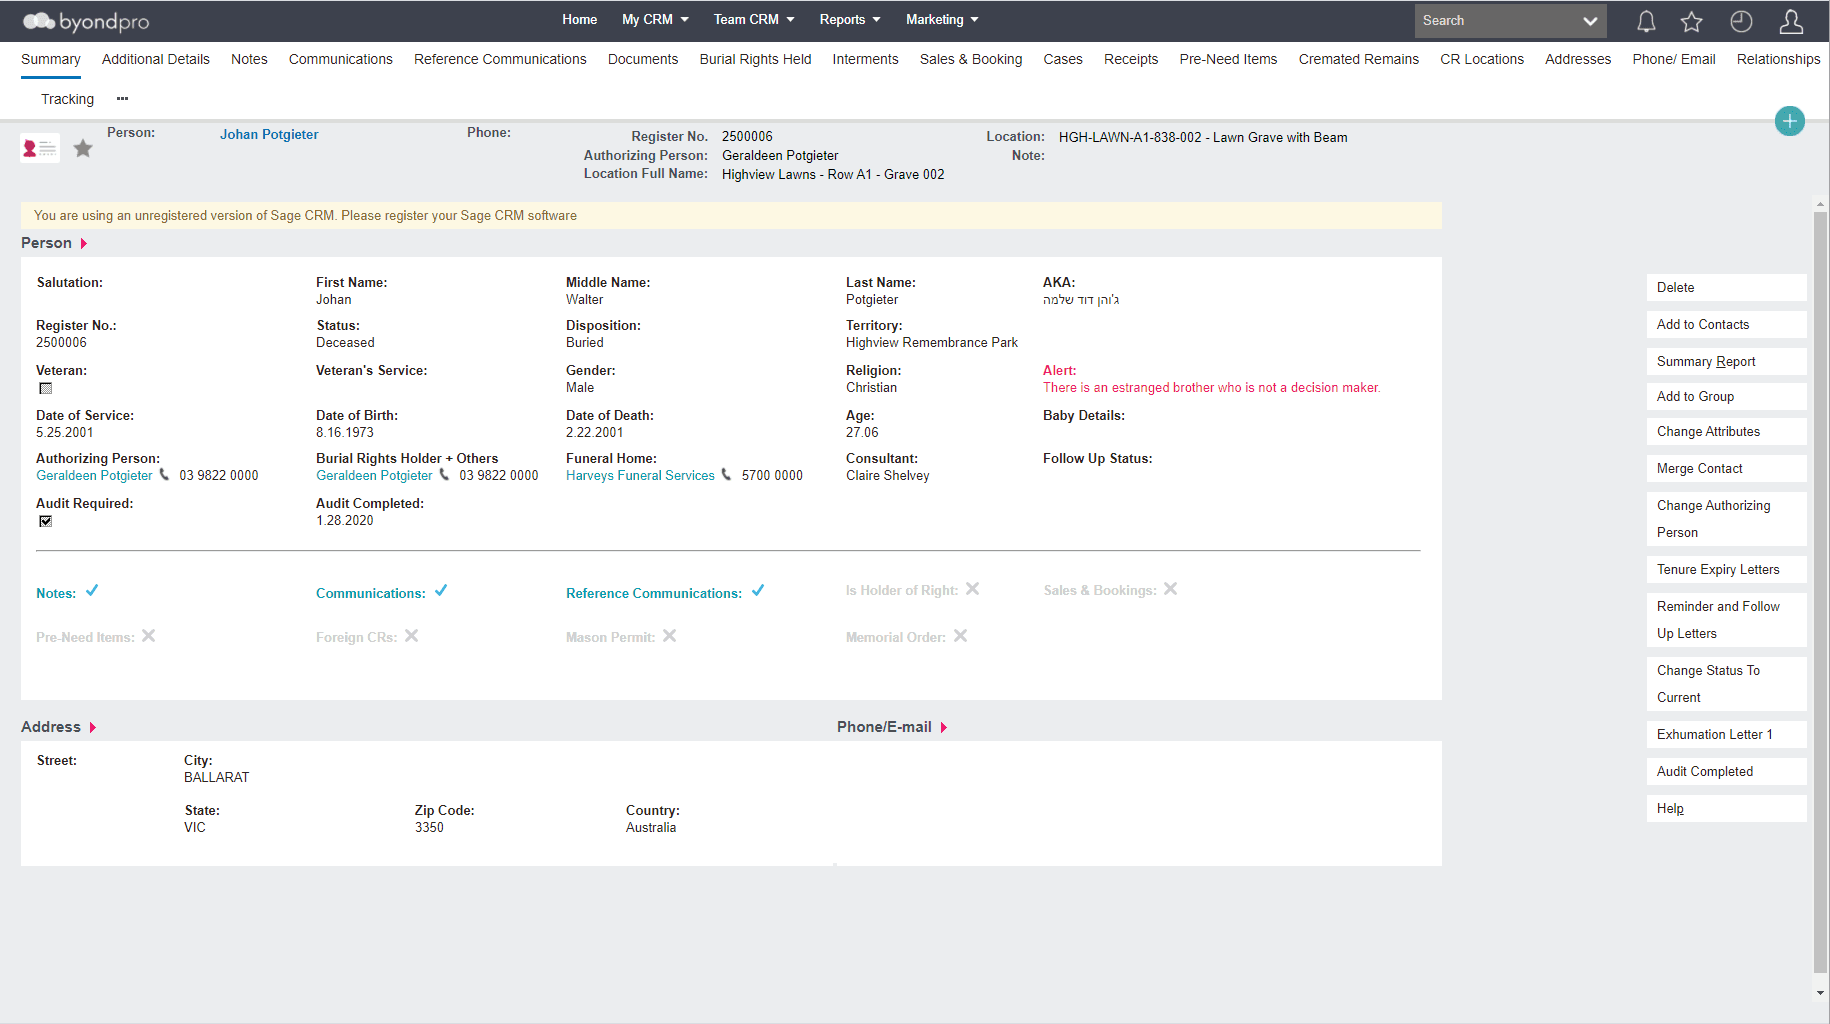Viewport: 1830px width, 1024px height.
Task: Mark person as favorite with gray star
Action: pos(83,149)
